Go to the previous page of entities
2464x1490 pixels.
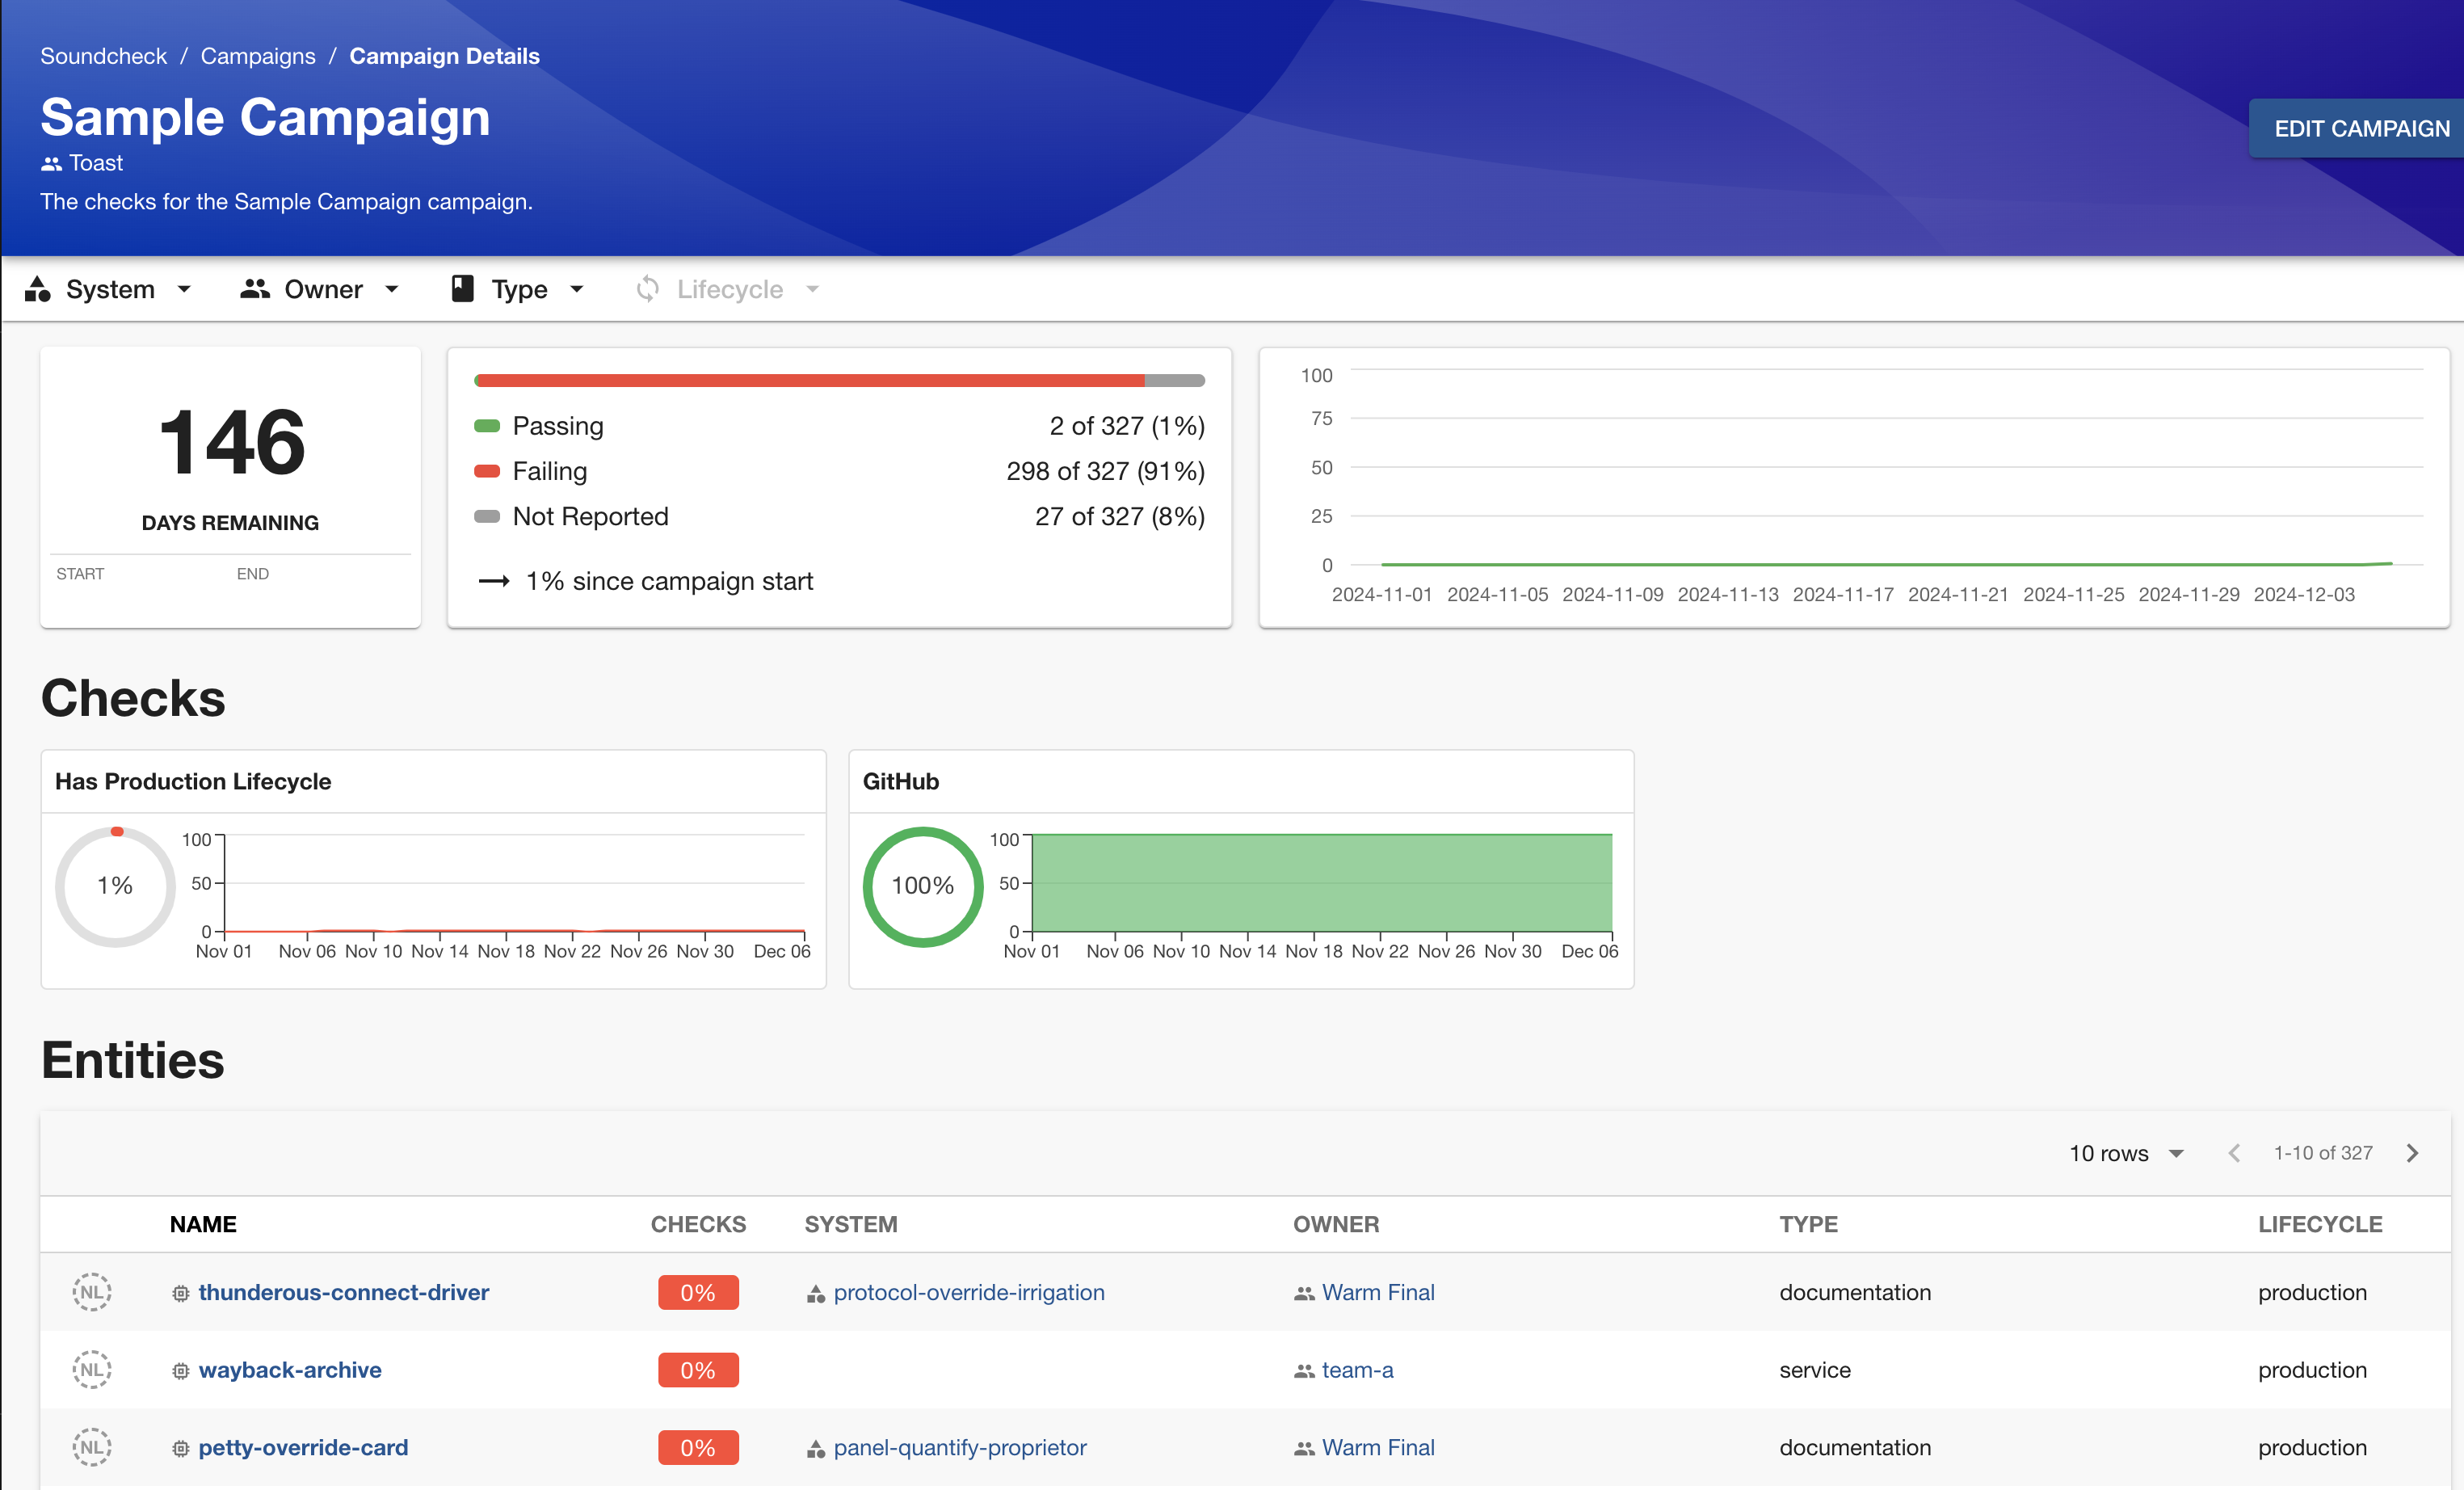click(2234, 1153)
